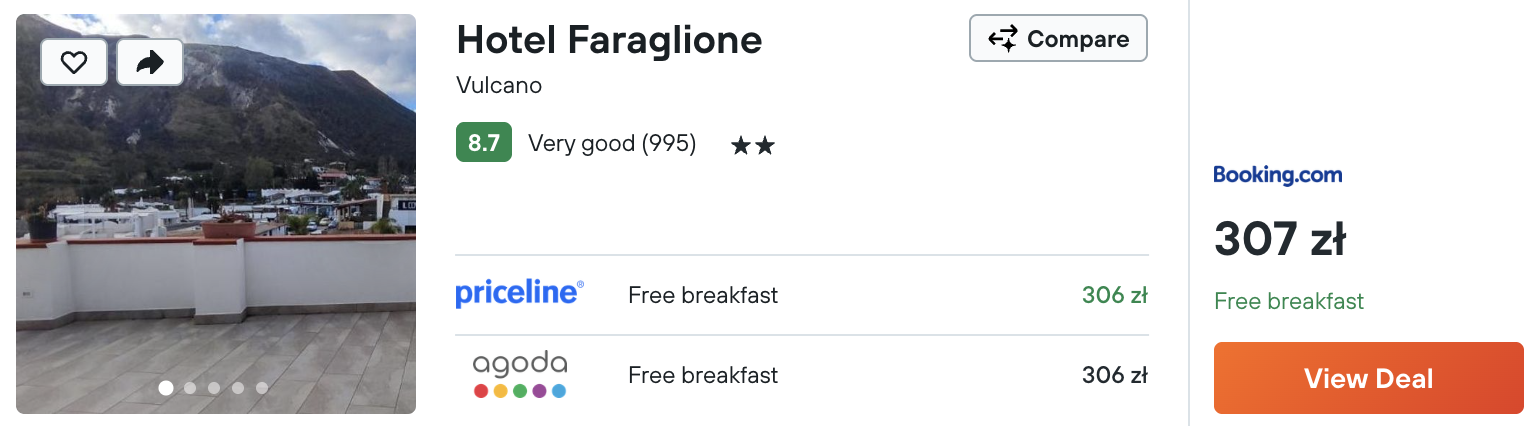Click the orange View Deal button
1534x426 pixels.
click(1368, 378)
